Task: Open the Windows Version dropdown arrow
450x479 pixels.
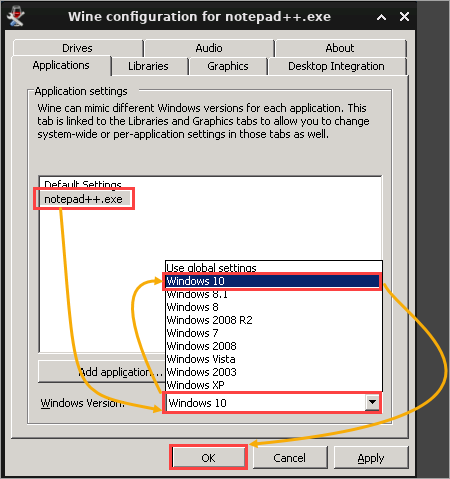Action: pyautogui.click(x=372, y=403)
